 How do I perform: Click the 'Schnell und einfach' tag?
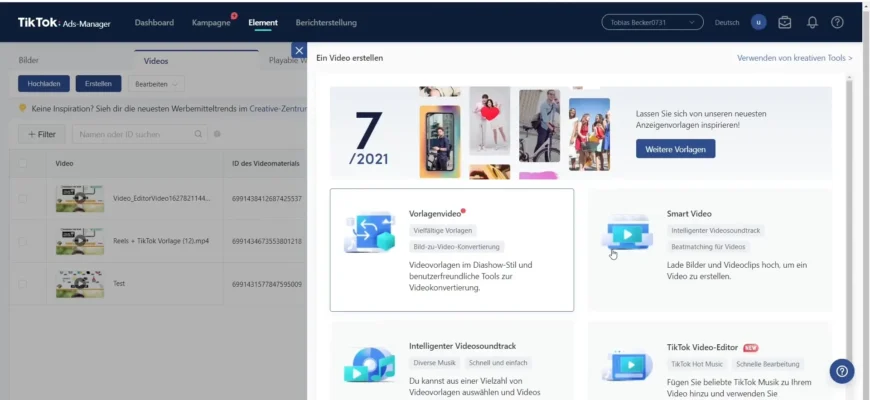coord(498,363)
